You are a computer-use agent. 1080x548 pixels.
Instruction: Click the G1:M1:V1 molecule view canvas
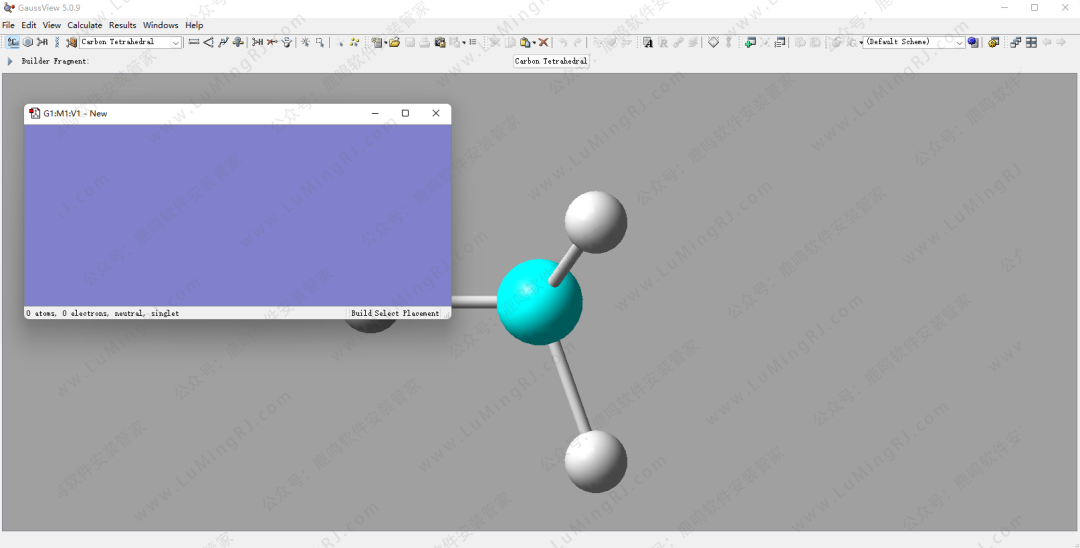coord(237,215)
